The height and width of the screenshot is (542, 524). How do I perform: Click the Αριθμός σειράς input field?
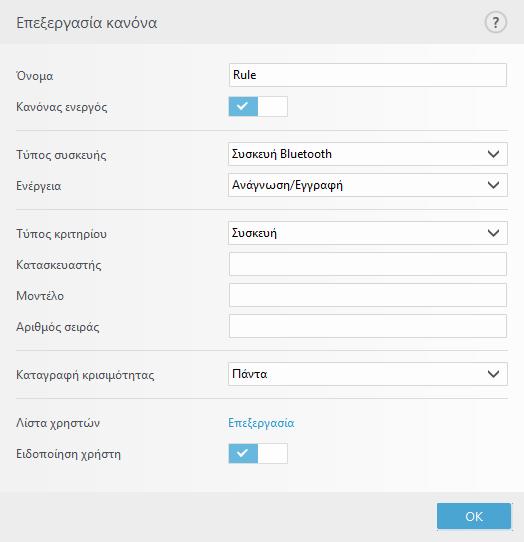pos(367,326)
